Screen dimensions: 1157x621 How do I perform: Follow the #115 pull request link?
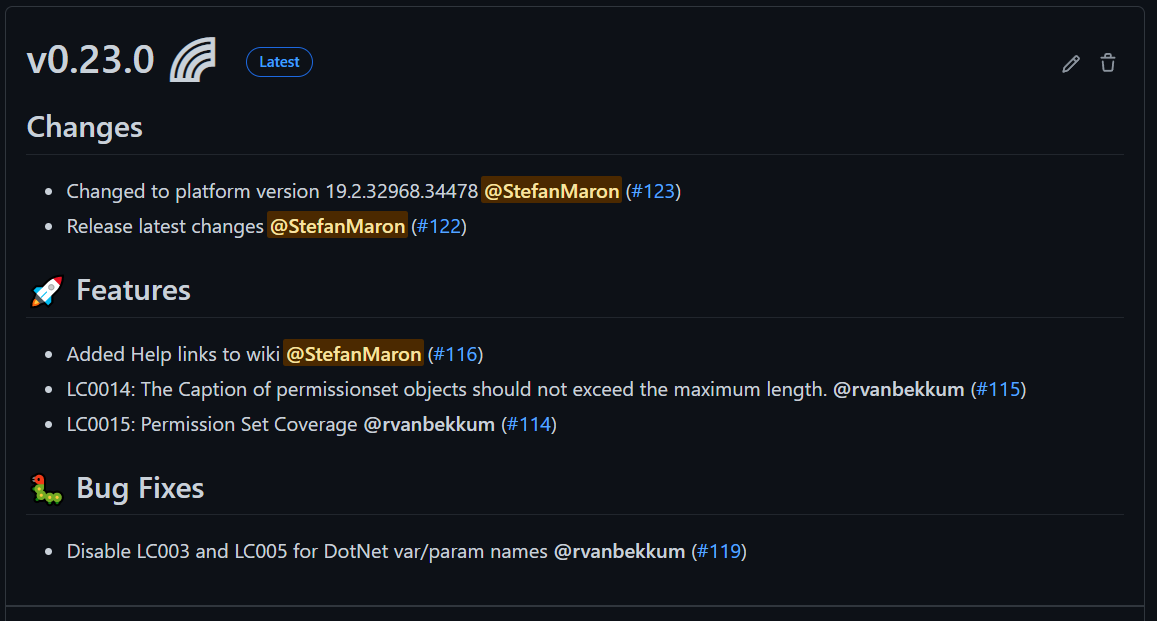[998, 389]
